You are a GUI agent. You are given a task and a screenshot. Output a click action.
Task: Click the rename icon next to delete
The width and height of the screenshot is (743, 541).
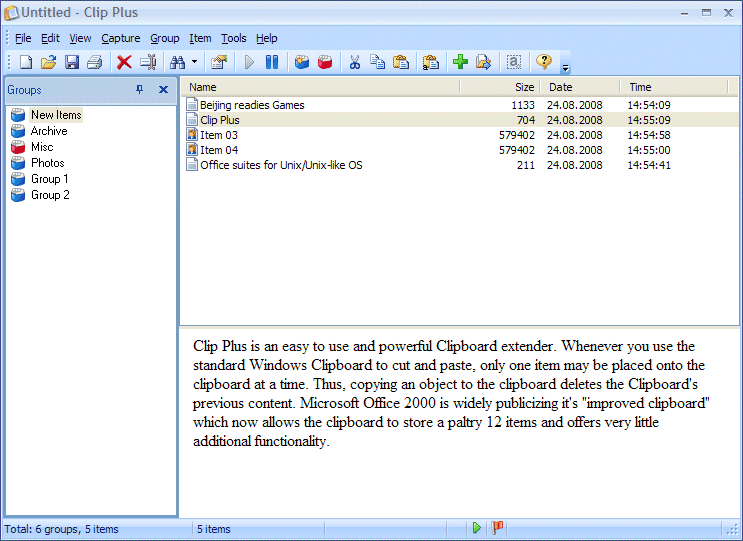148,62
